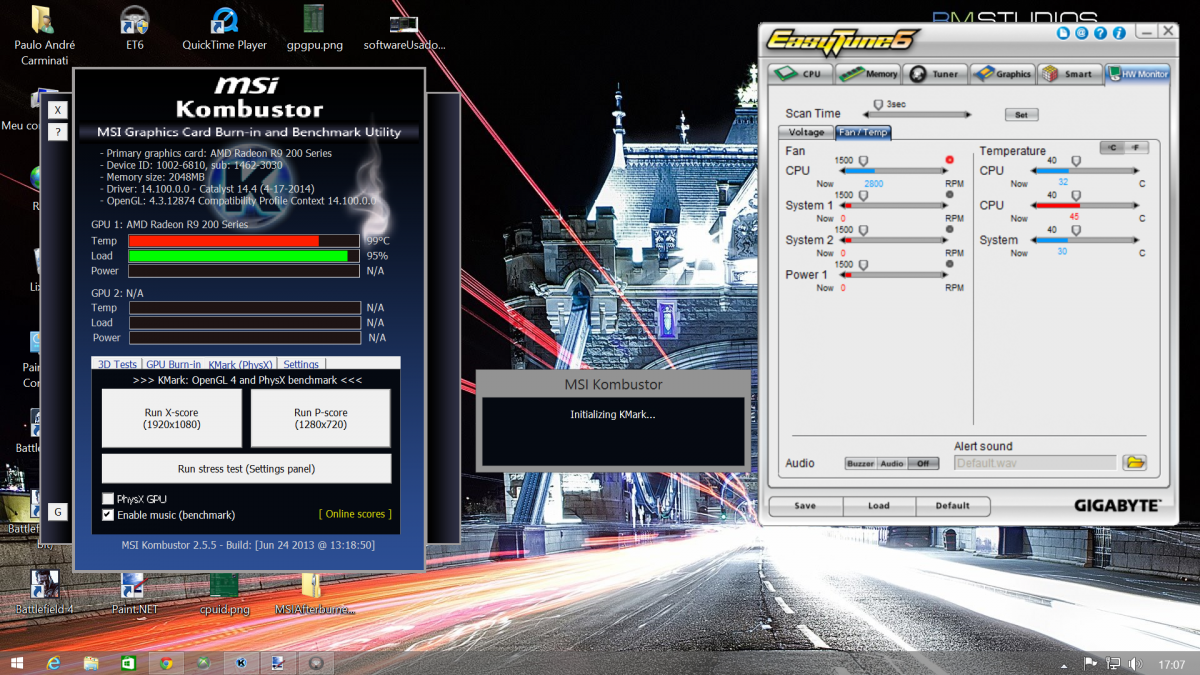The height and width of the screenshot is (675, 1200).
Task: Toggle the Power 1 fan alert indicator
Action: point(949,264)
